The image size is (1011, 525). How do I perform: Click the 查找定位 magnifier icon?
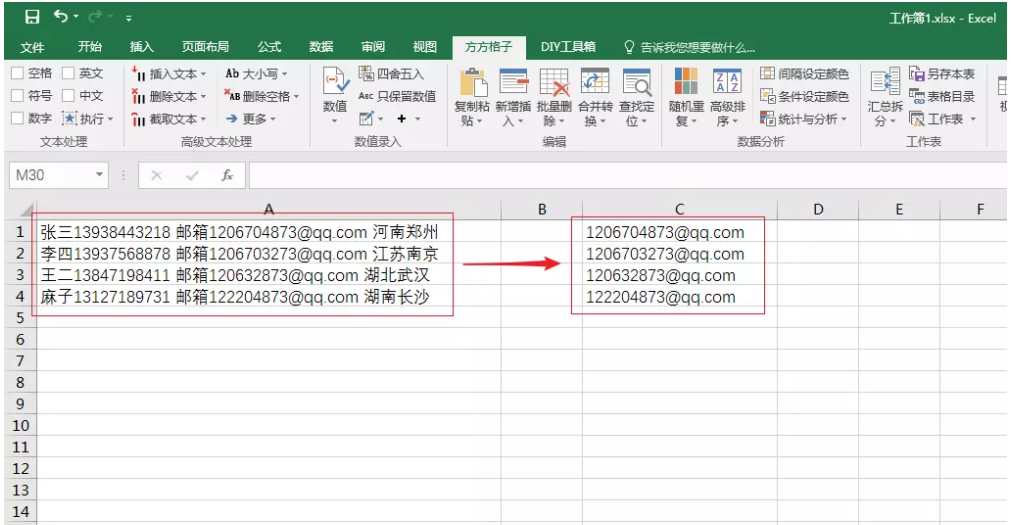[636, 83]
